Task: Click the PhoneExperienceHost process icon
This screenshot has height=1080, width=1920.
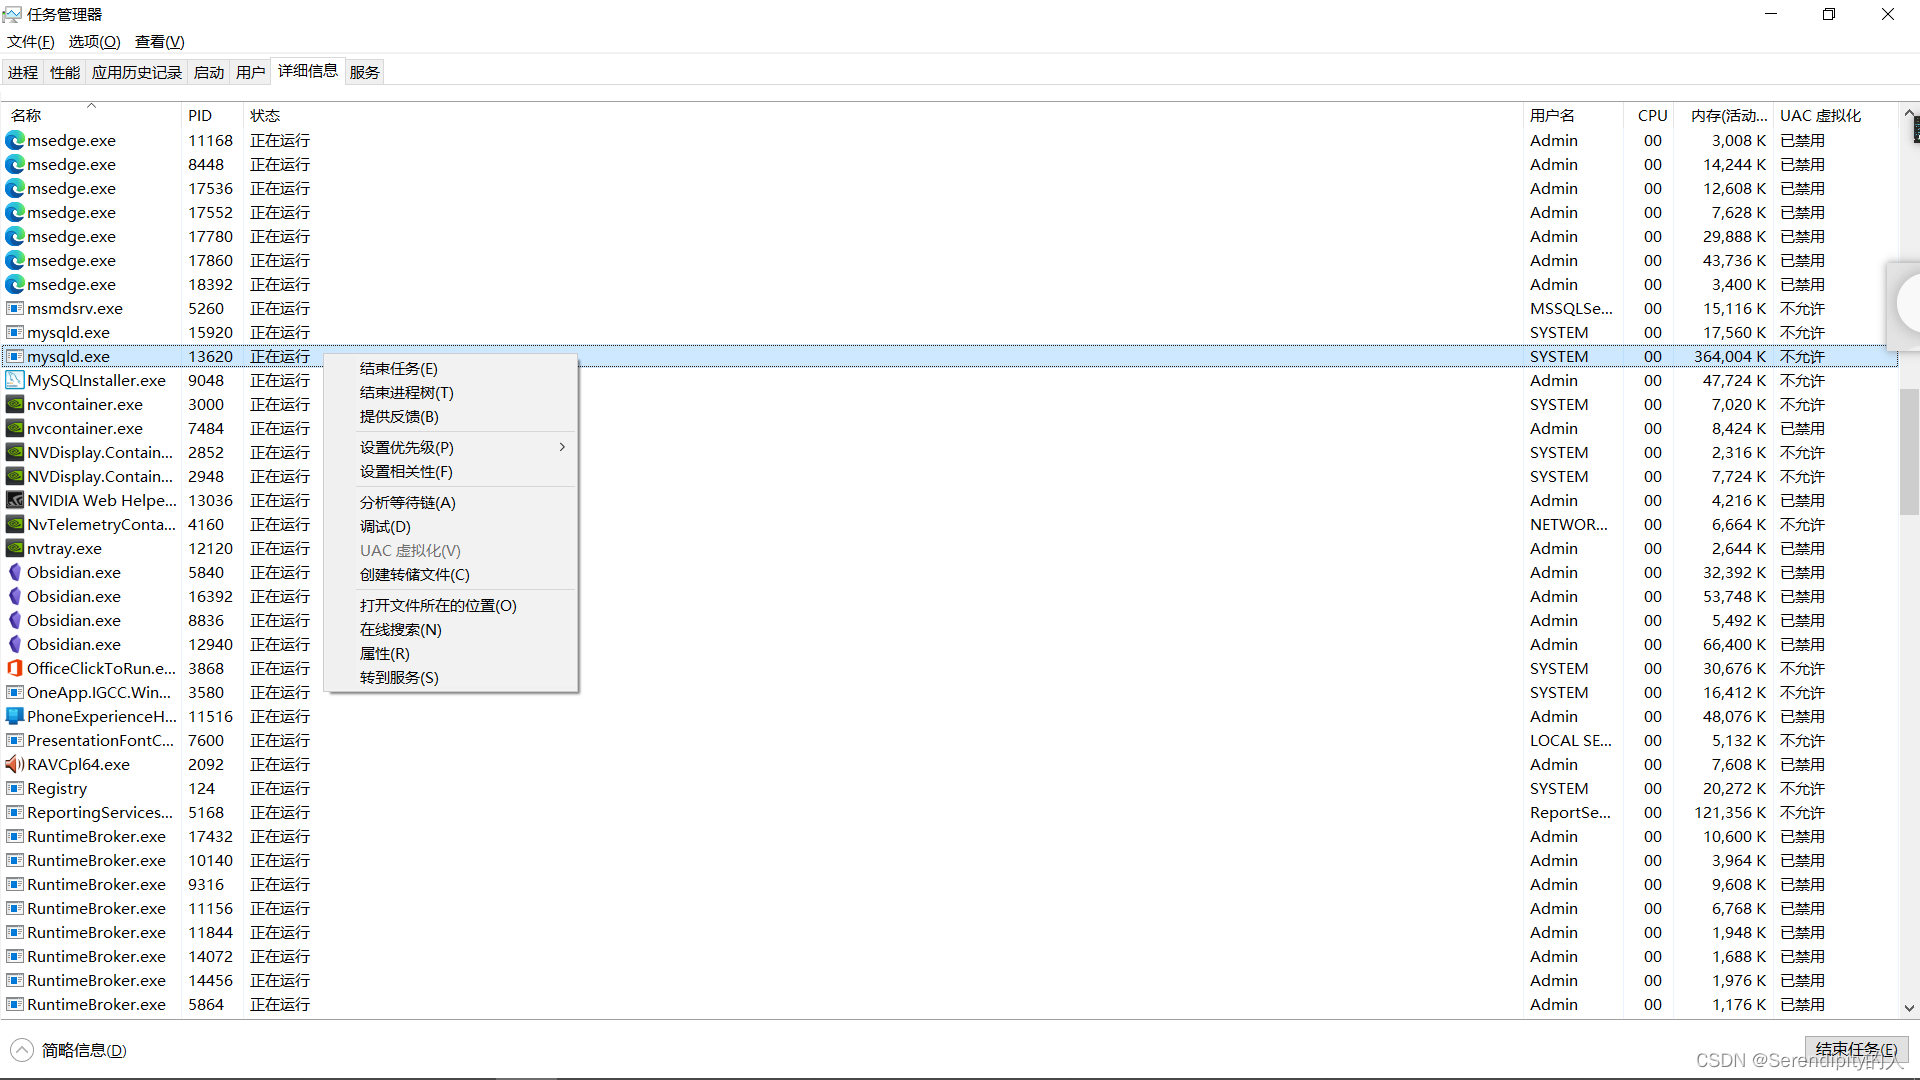Action: point(14,716)
